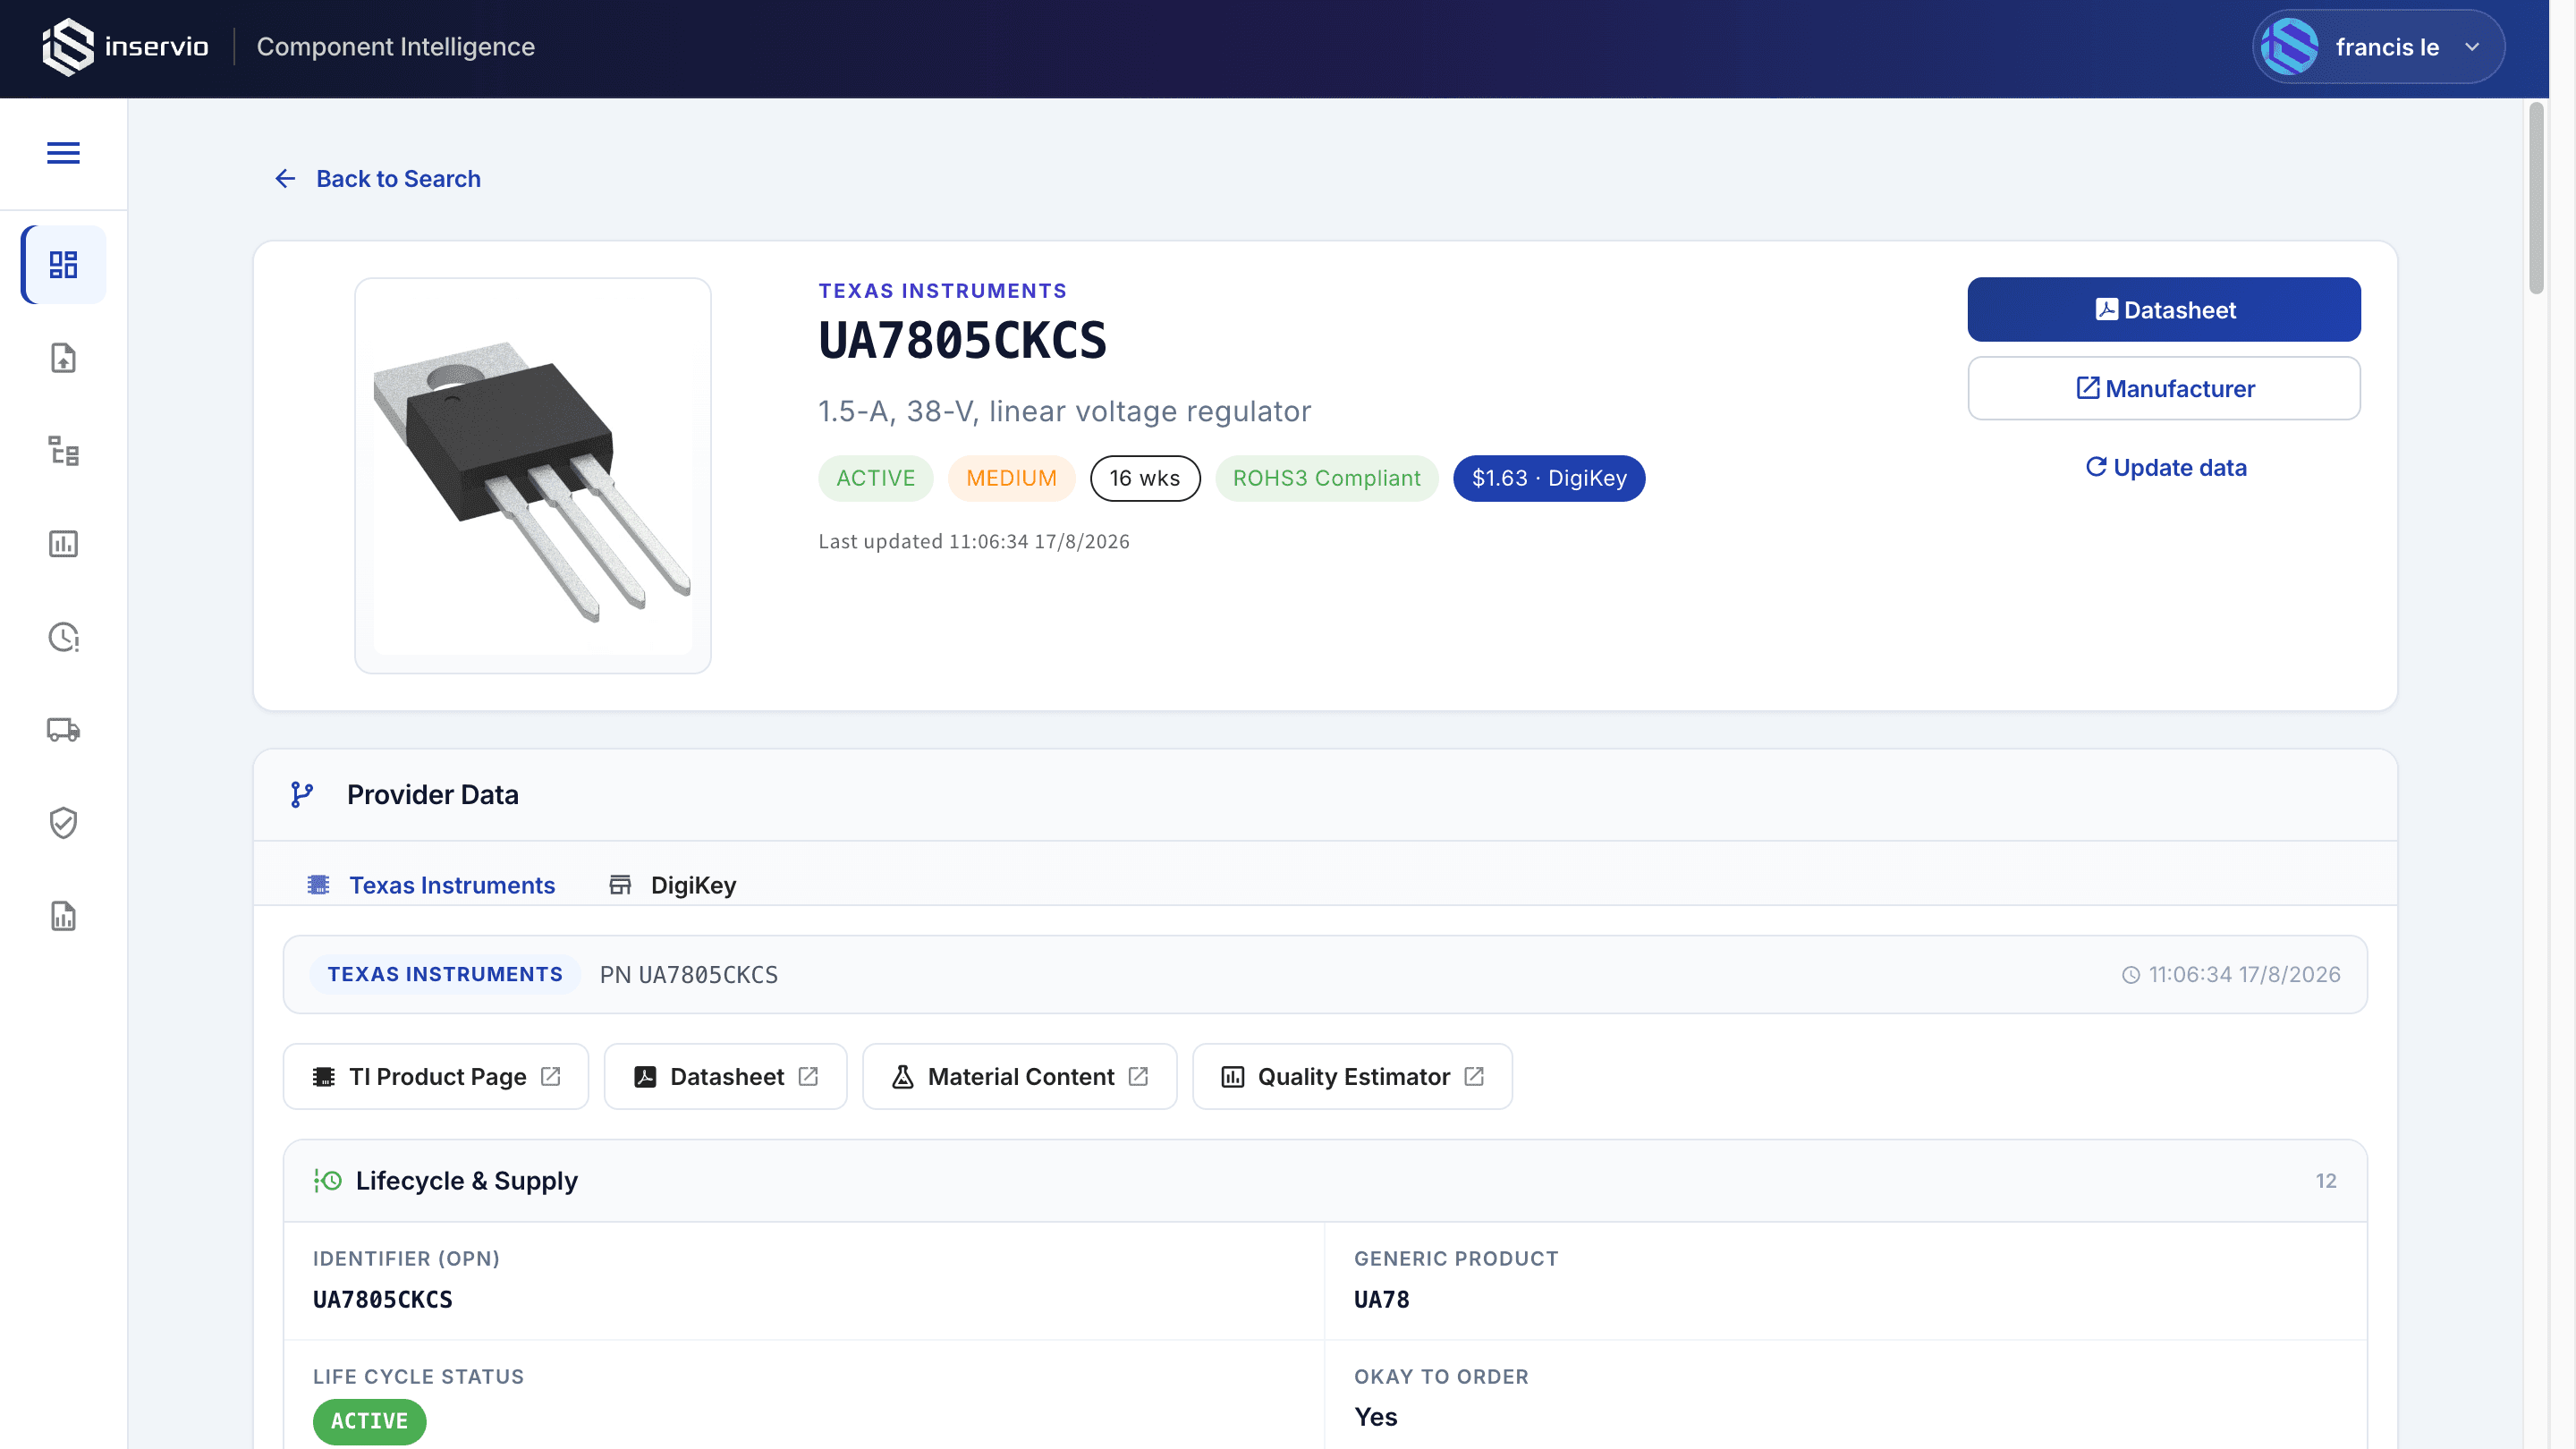This screenshot has height=1449, width=2576.
Task: Click the ROHS3 Compliant badge
Action: coord(1327,479)
